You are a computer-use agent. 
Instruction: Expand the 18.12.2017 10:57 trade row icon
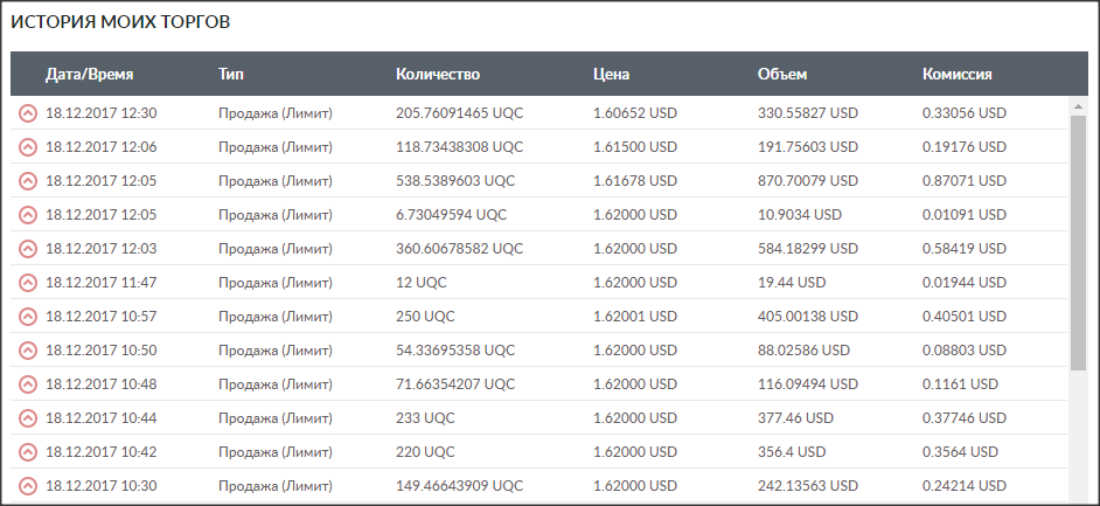pyautogui.click(x=27, y=317)
